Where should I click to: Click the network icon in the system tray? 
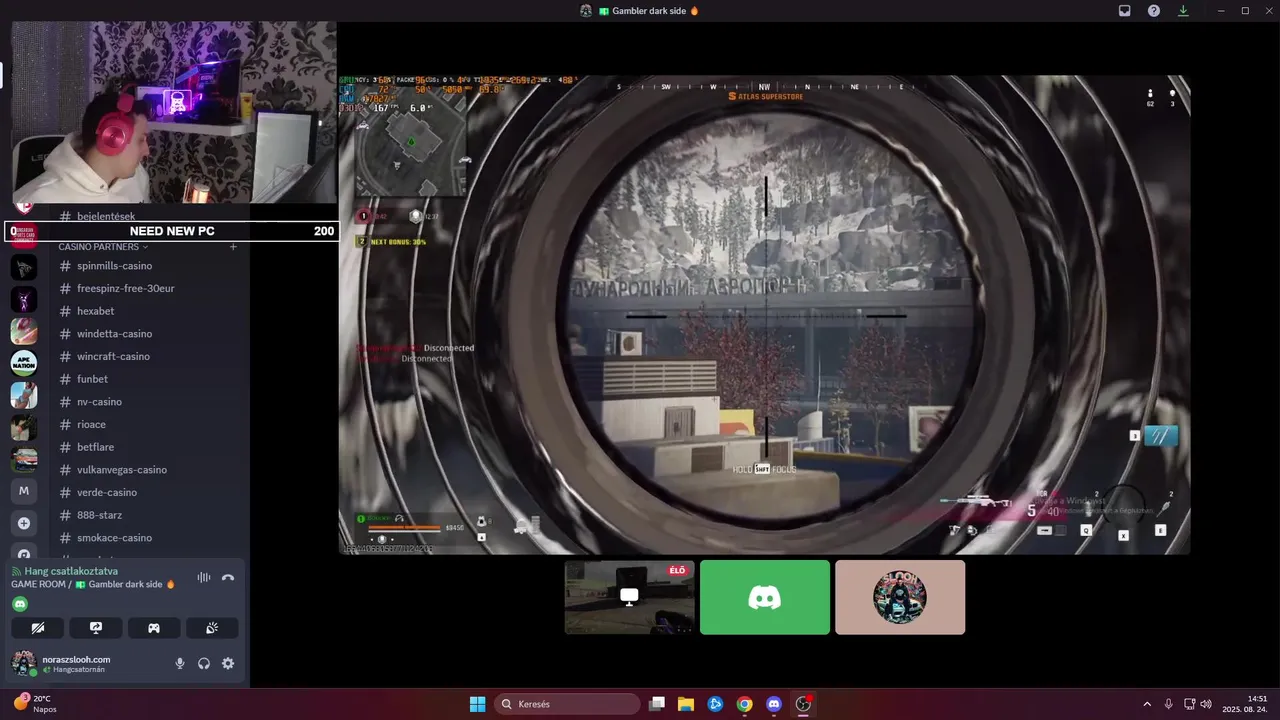tap(1189, 704)
